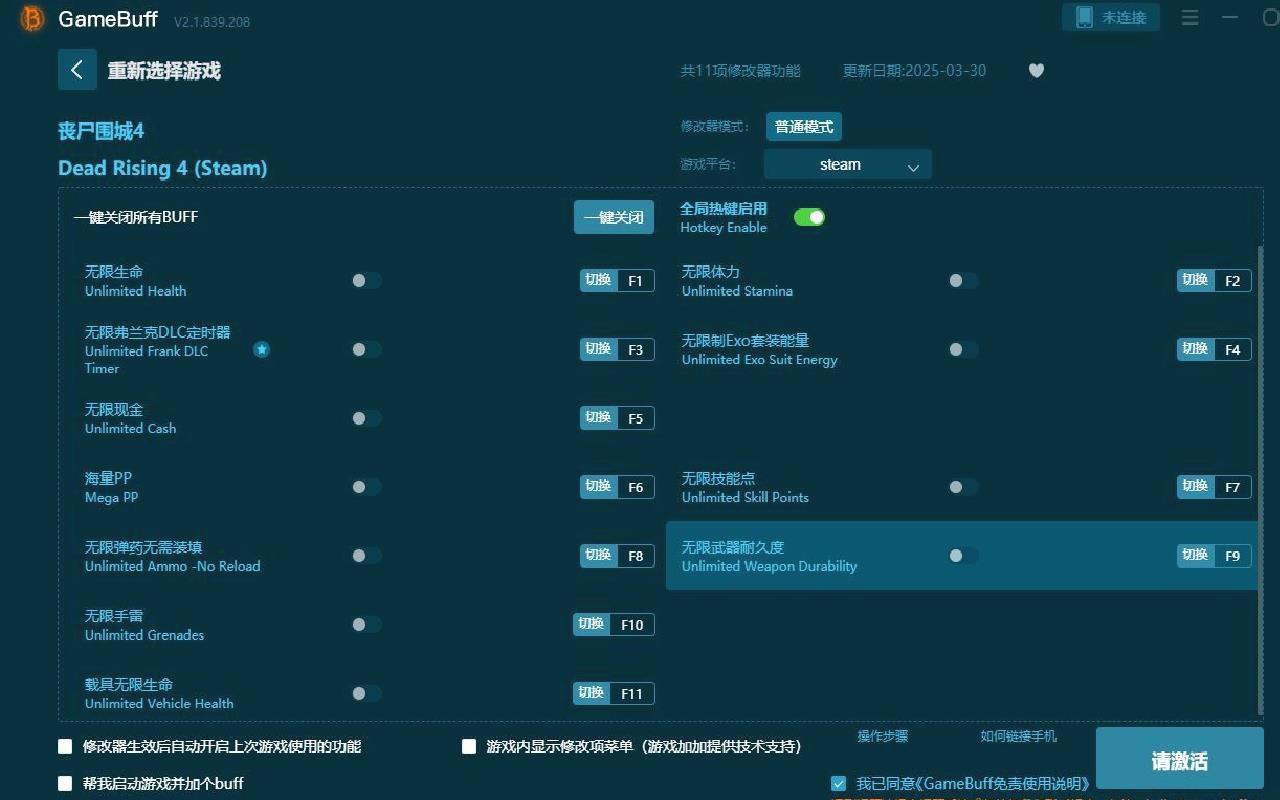Click the version V2.1.839.208 label

pos(212,21)
